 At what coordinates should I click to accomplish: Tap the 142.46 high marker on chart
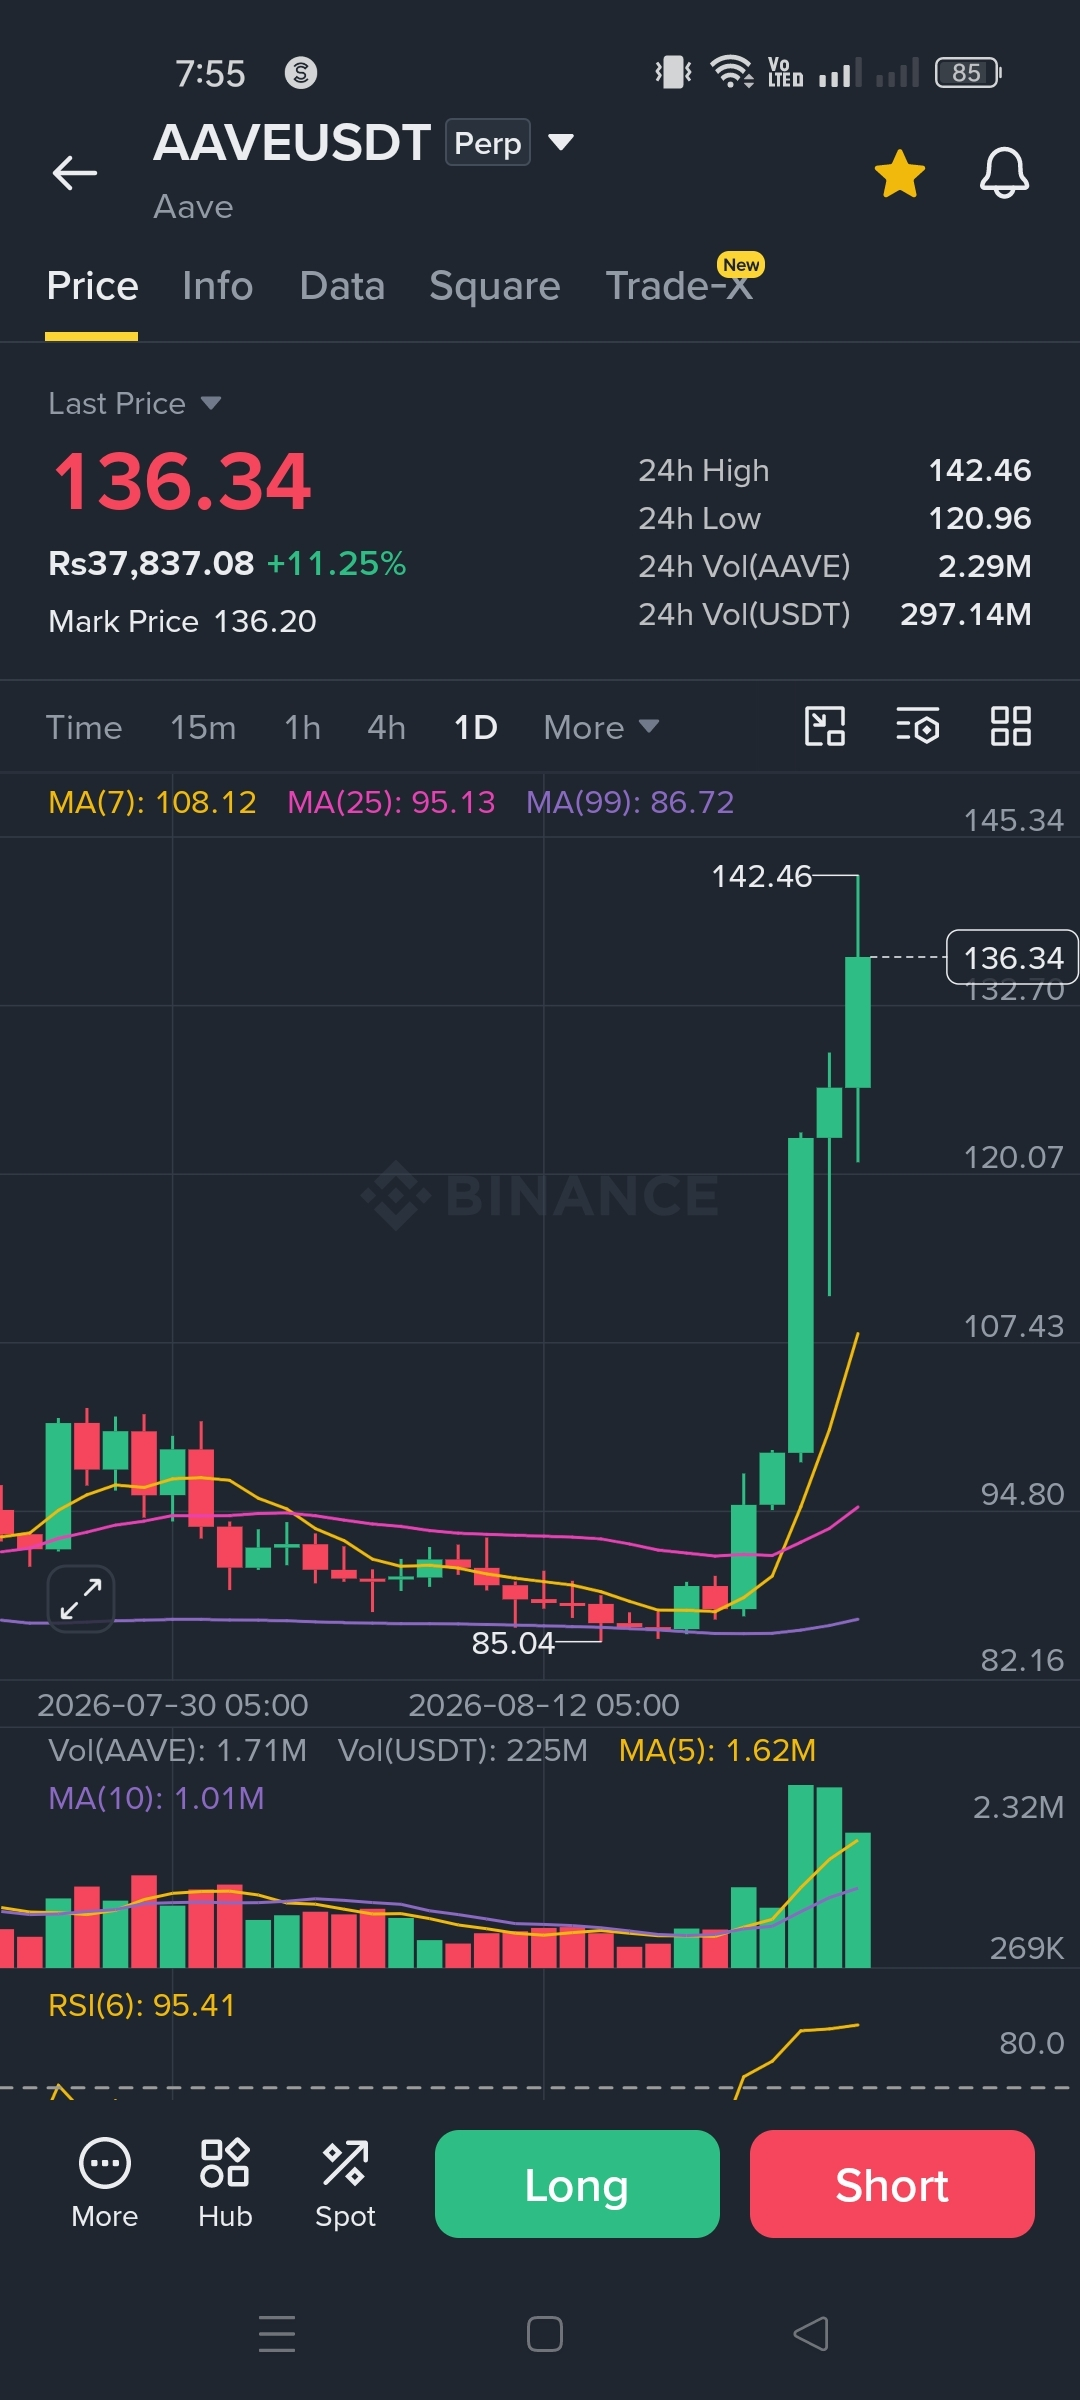(x=761, y=876)
